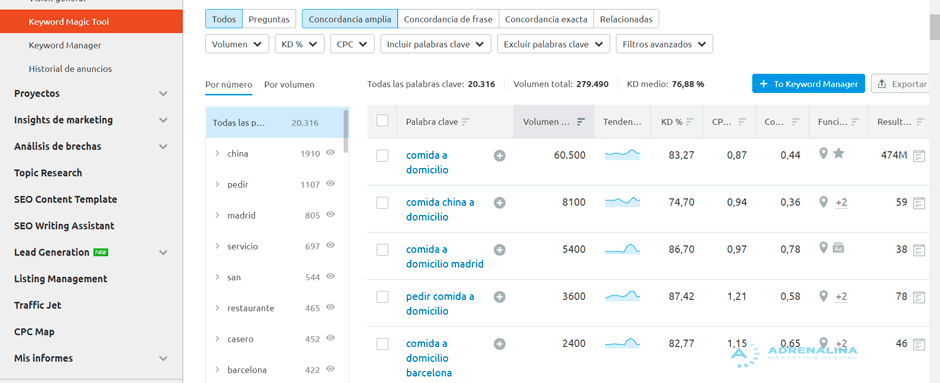Click '+2' features in 'comida china' row

coord(841,203)
